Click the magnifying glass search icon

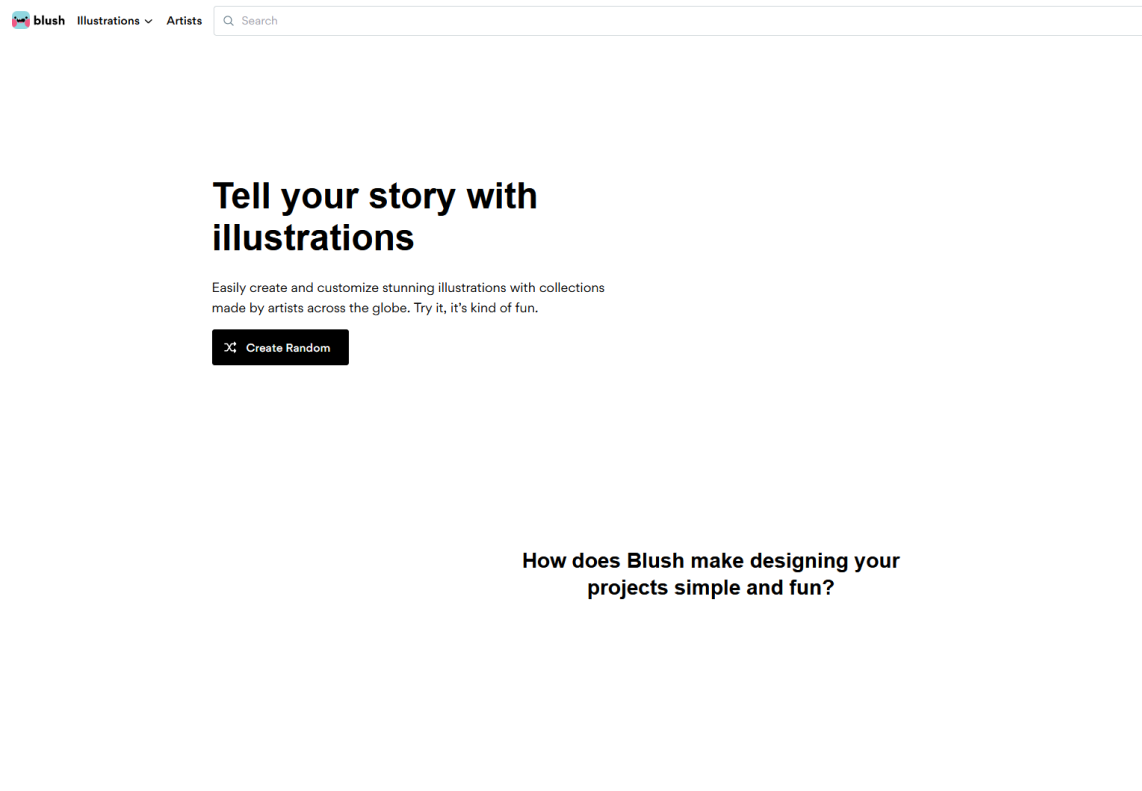[229, 21]
